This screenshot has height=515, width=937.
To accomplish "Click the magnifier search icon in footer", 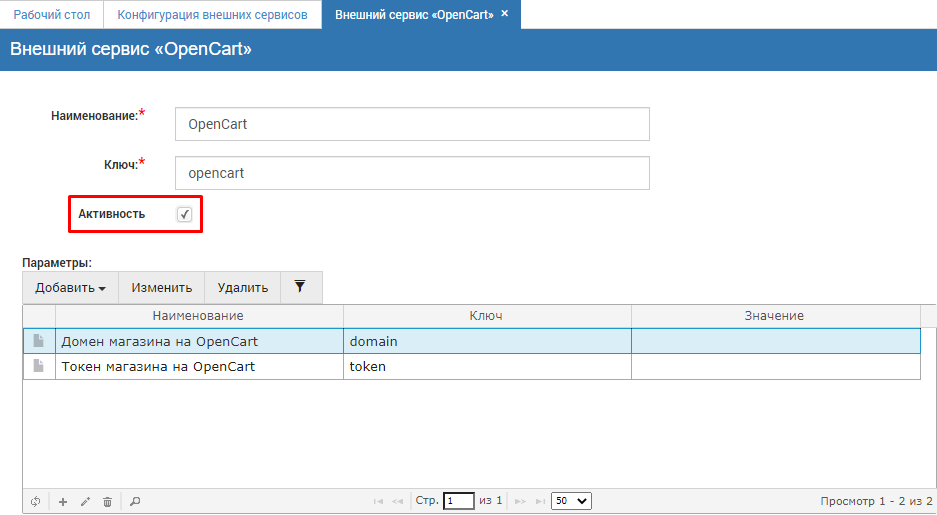I will (135, 501).
